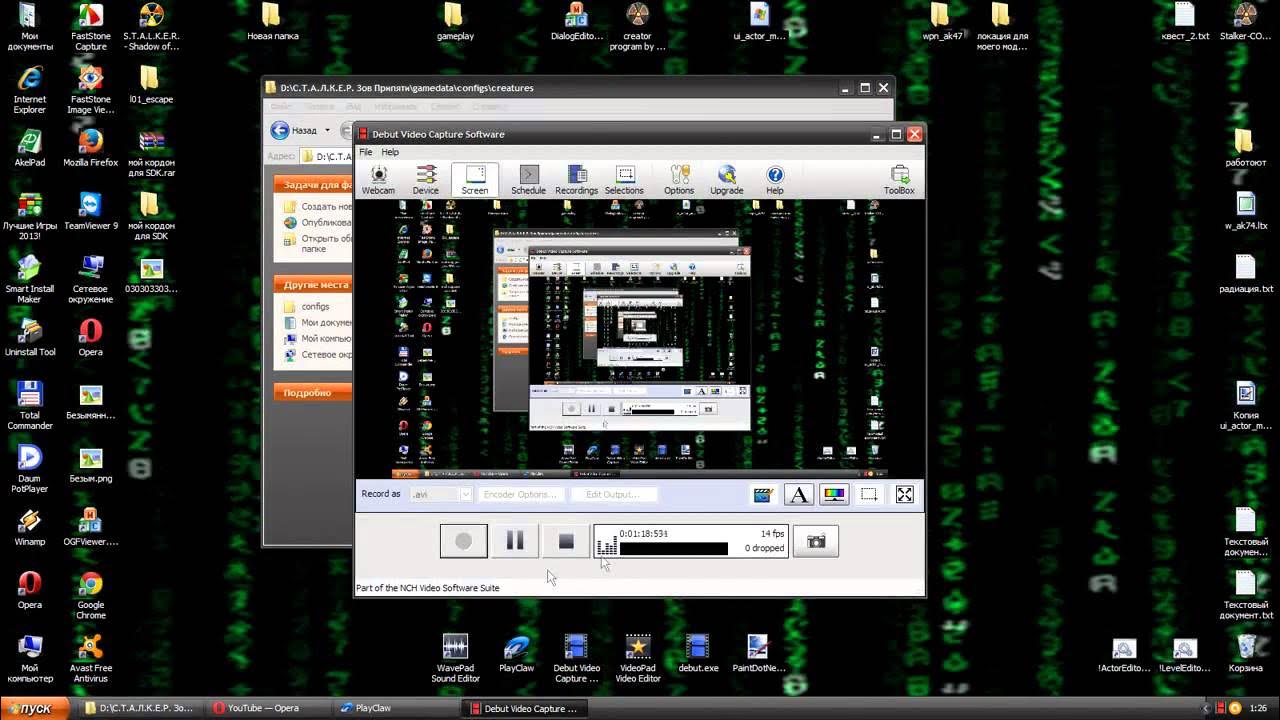This screenshot has width=1280, height=720.
Task: Click the Upgrade toolbar icon
Action: pyautogui.click(x=727, y=180)
